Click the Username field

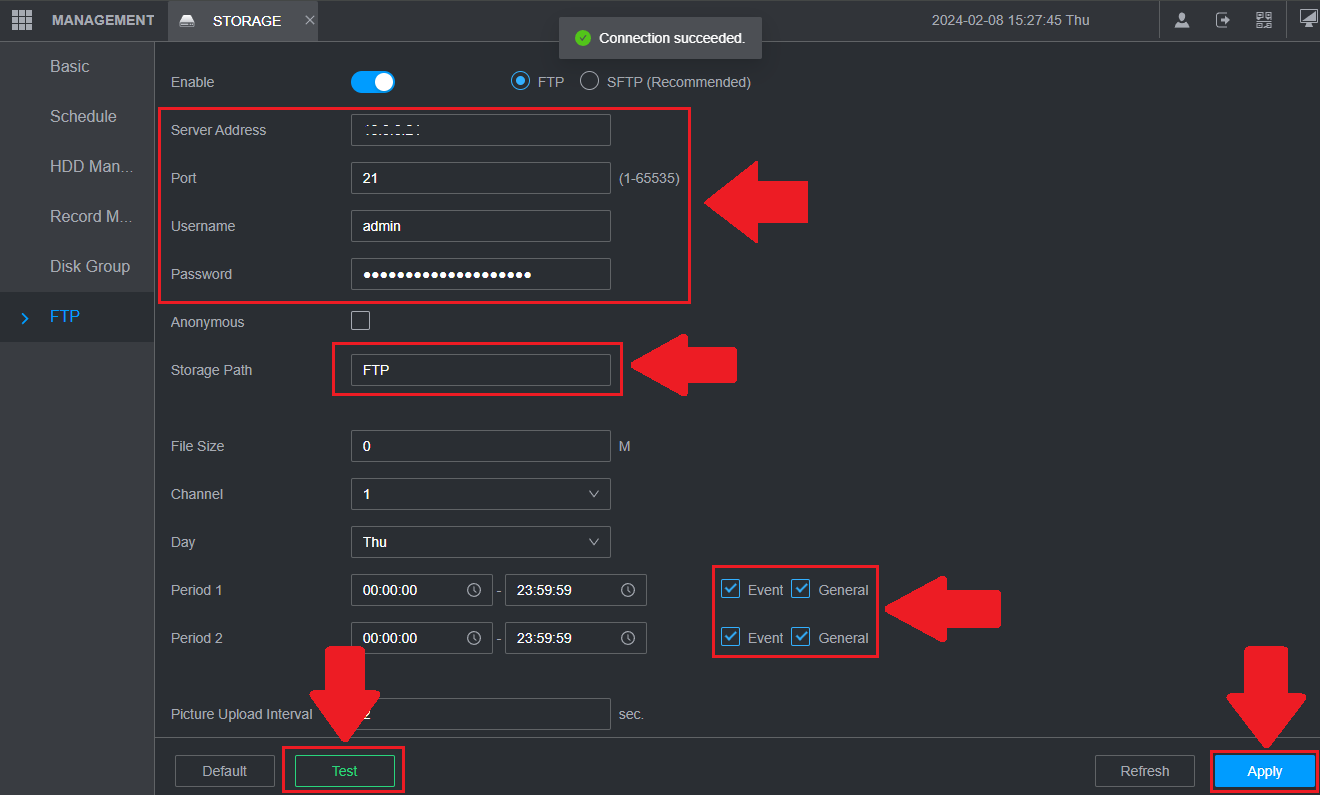coord(481,226)
